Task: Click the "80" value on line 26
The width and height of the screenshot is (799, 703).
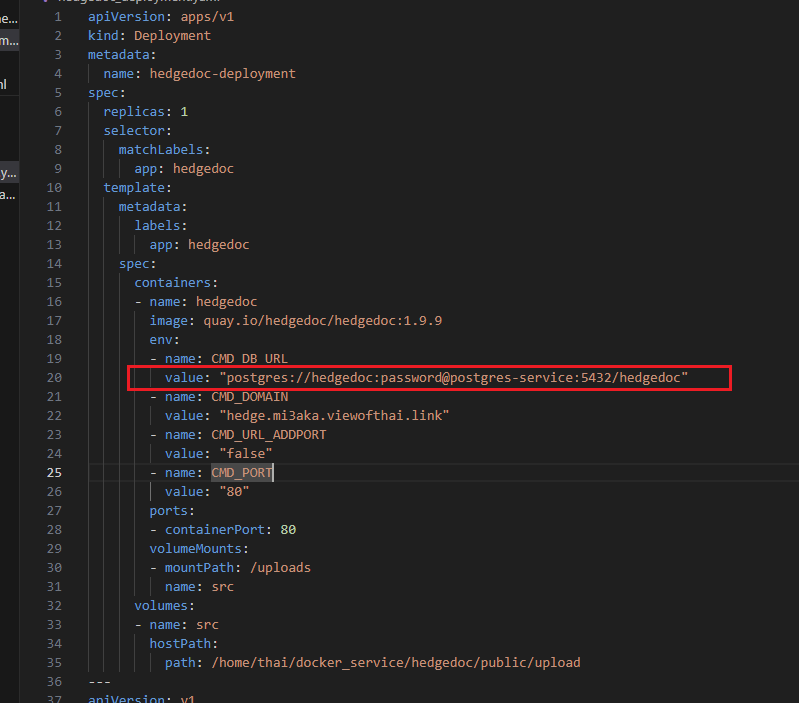Action: coord(234,492)
